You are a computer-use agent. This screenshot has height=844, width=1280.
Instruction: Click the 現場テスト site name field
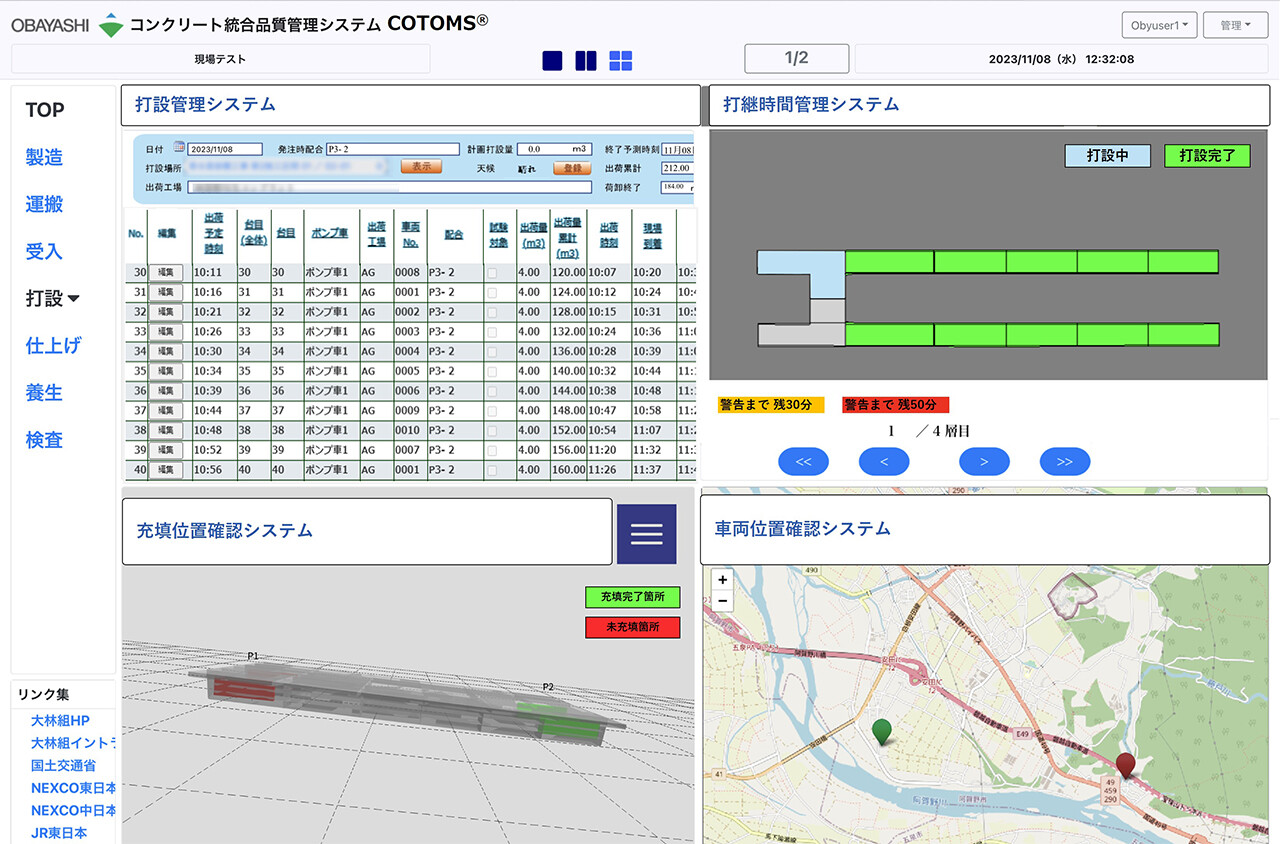(221, 59)
